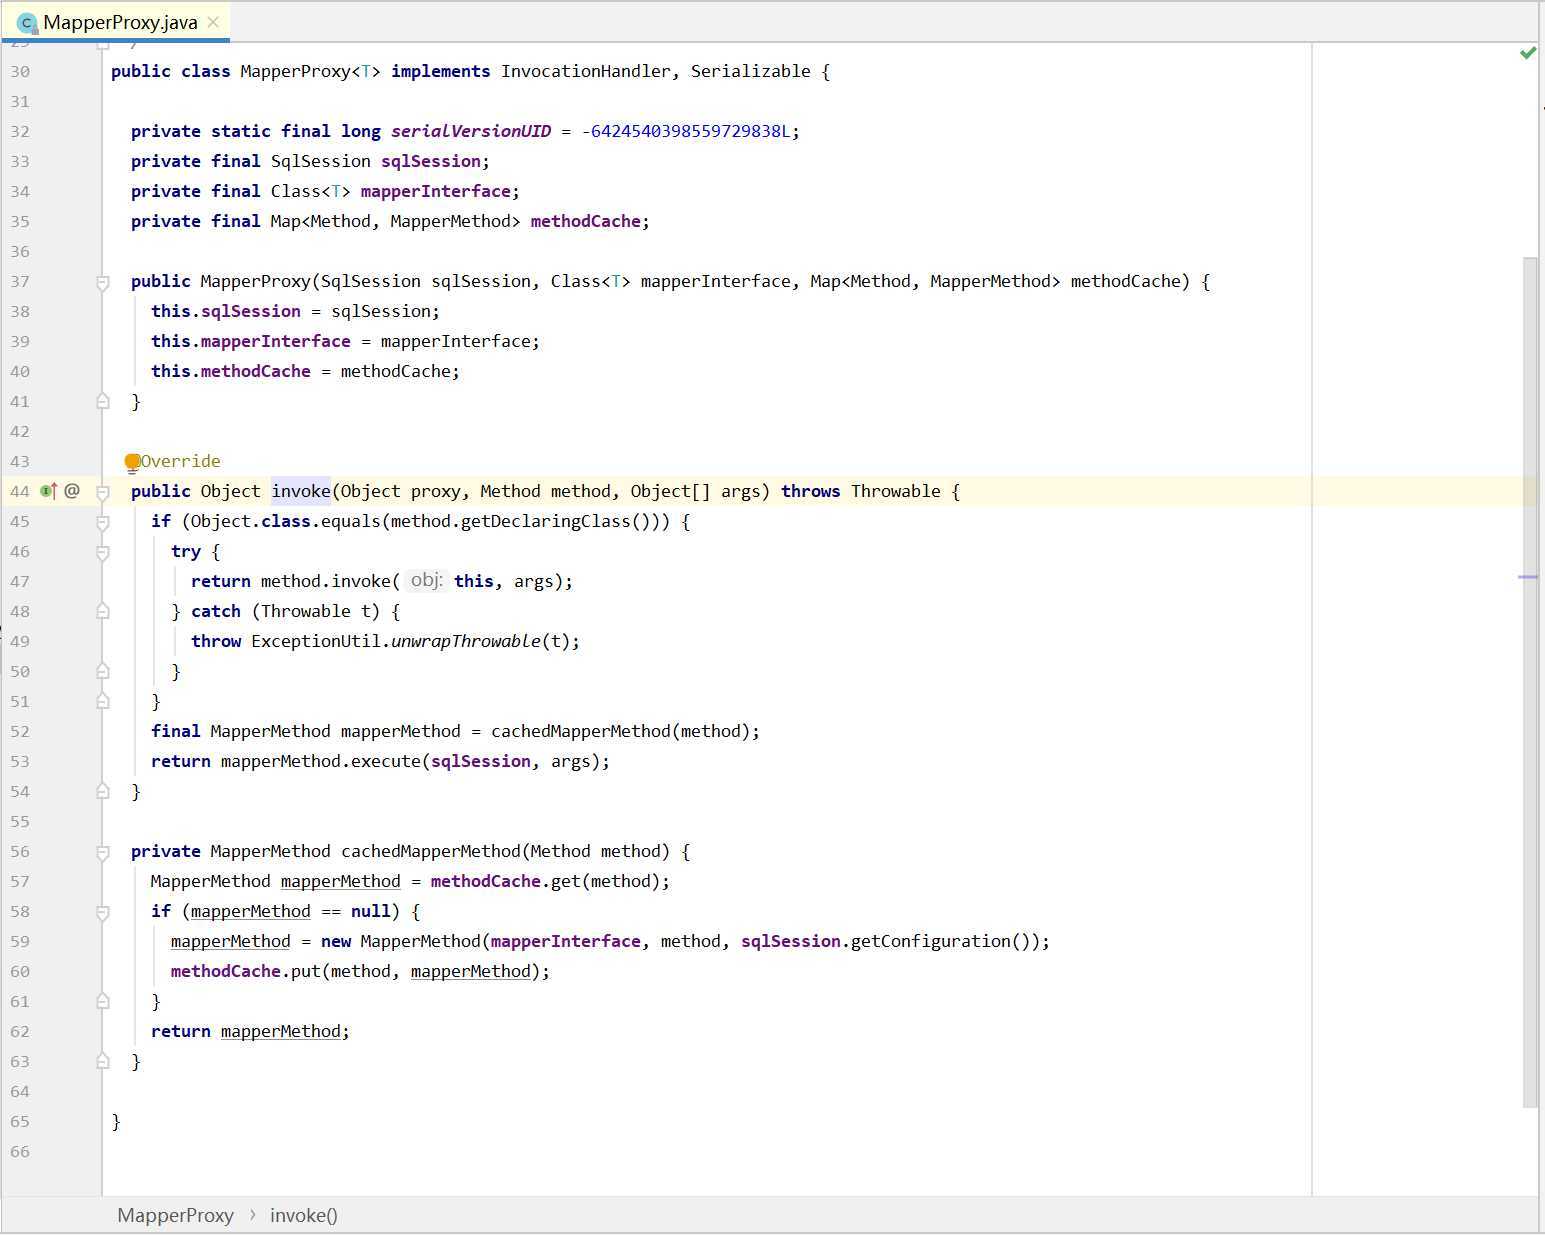1545x1235 pixels.
Task: Click line number 30 in gutter
Action: point(20,72)
